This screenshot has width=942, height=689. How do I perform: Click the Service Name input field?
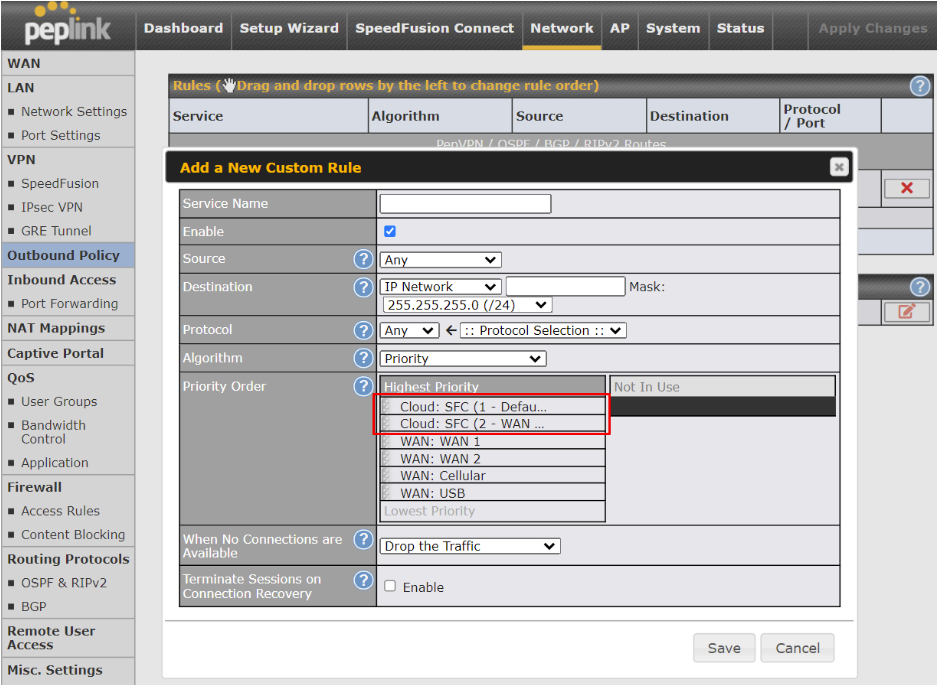click(x=467, y=205)
